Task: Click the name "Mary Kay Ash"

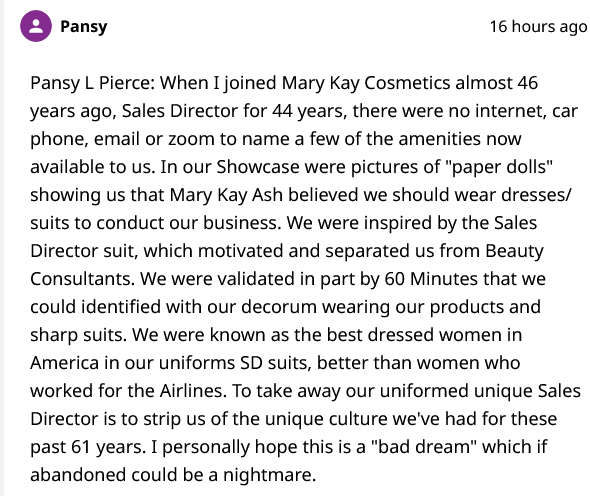Action: pos(226,195)
